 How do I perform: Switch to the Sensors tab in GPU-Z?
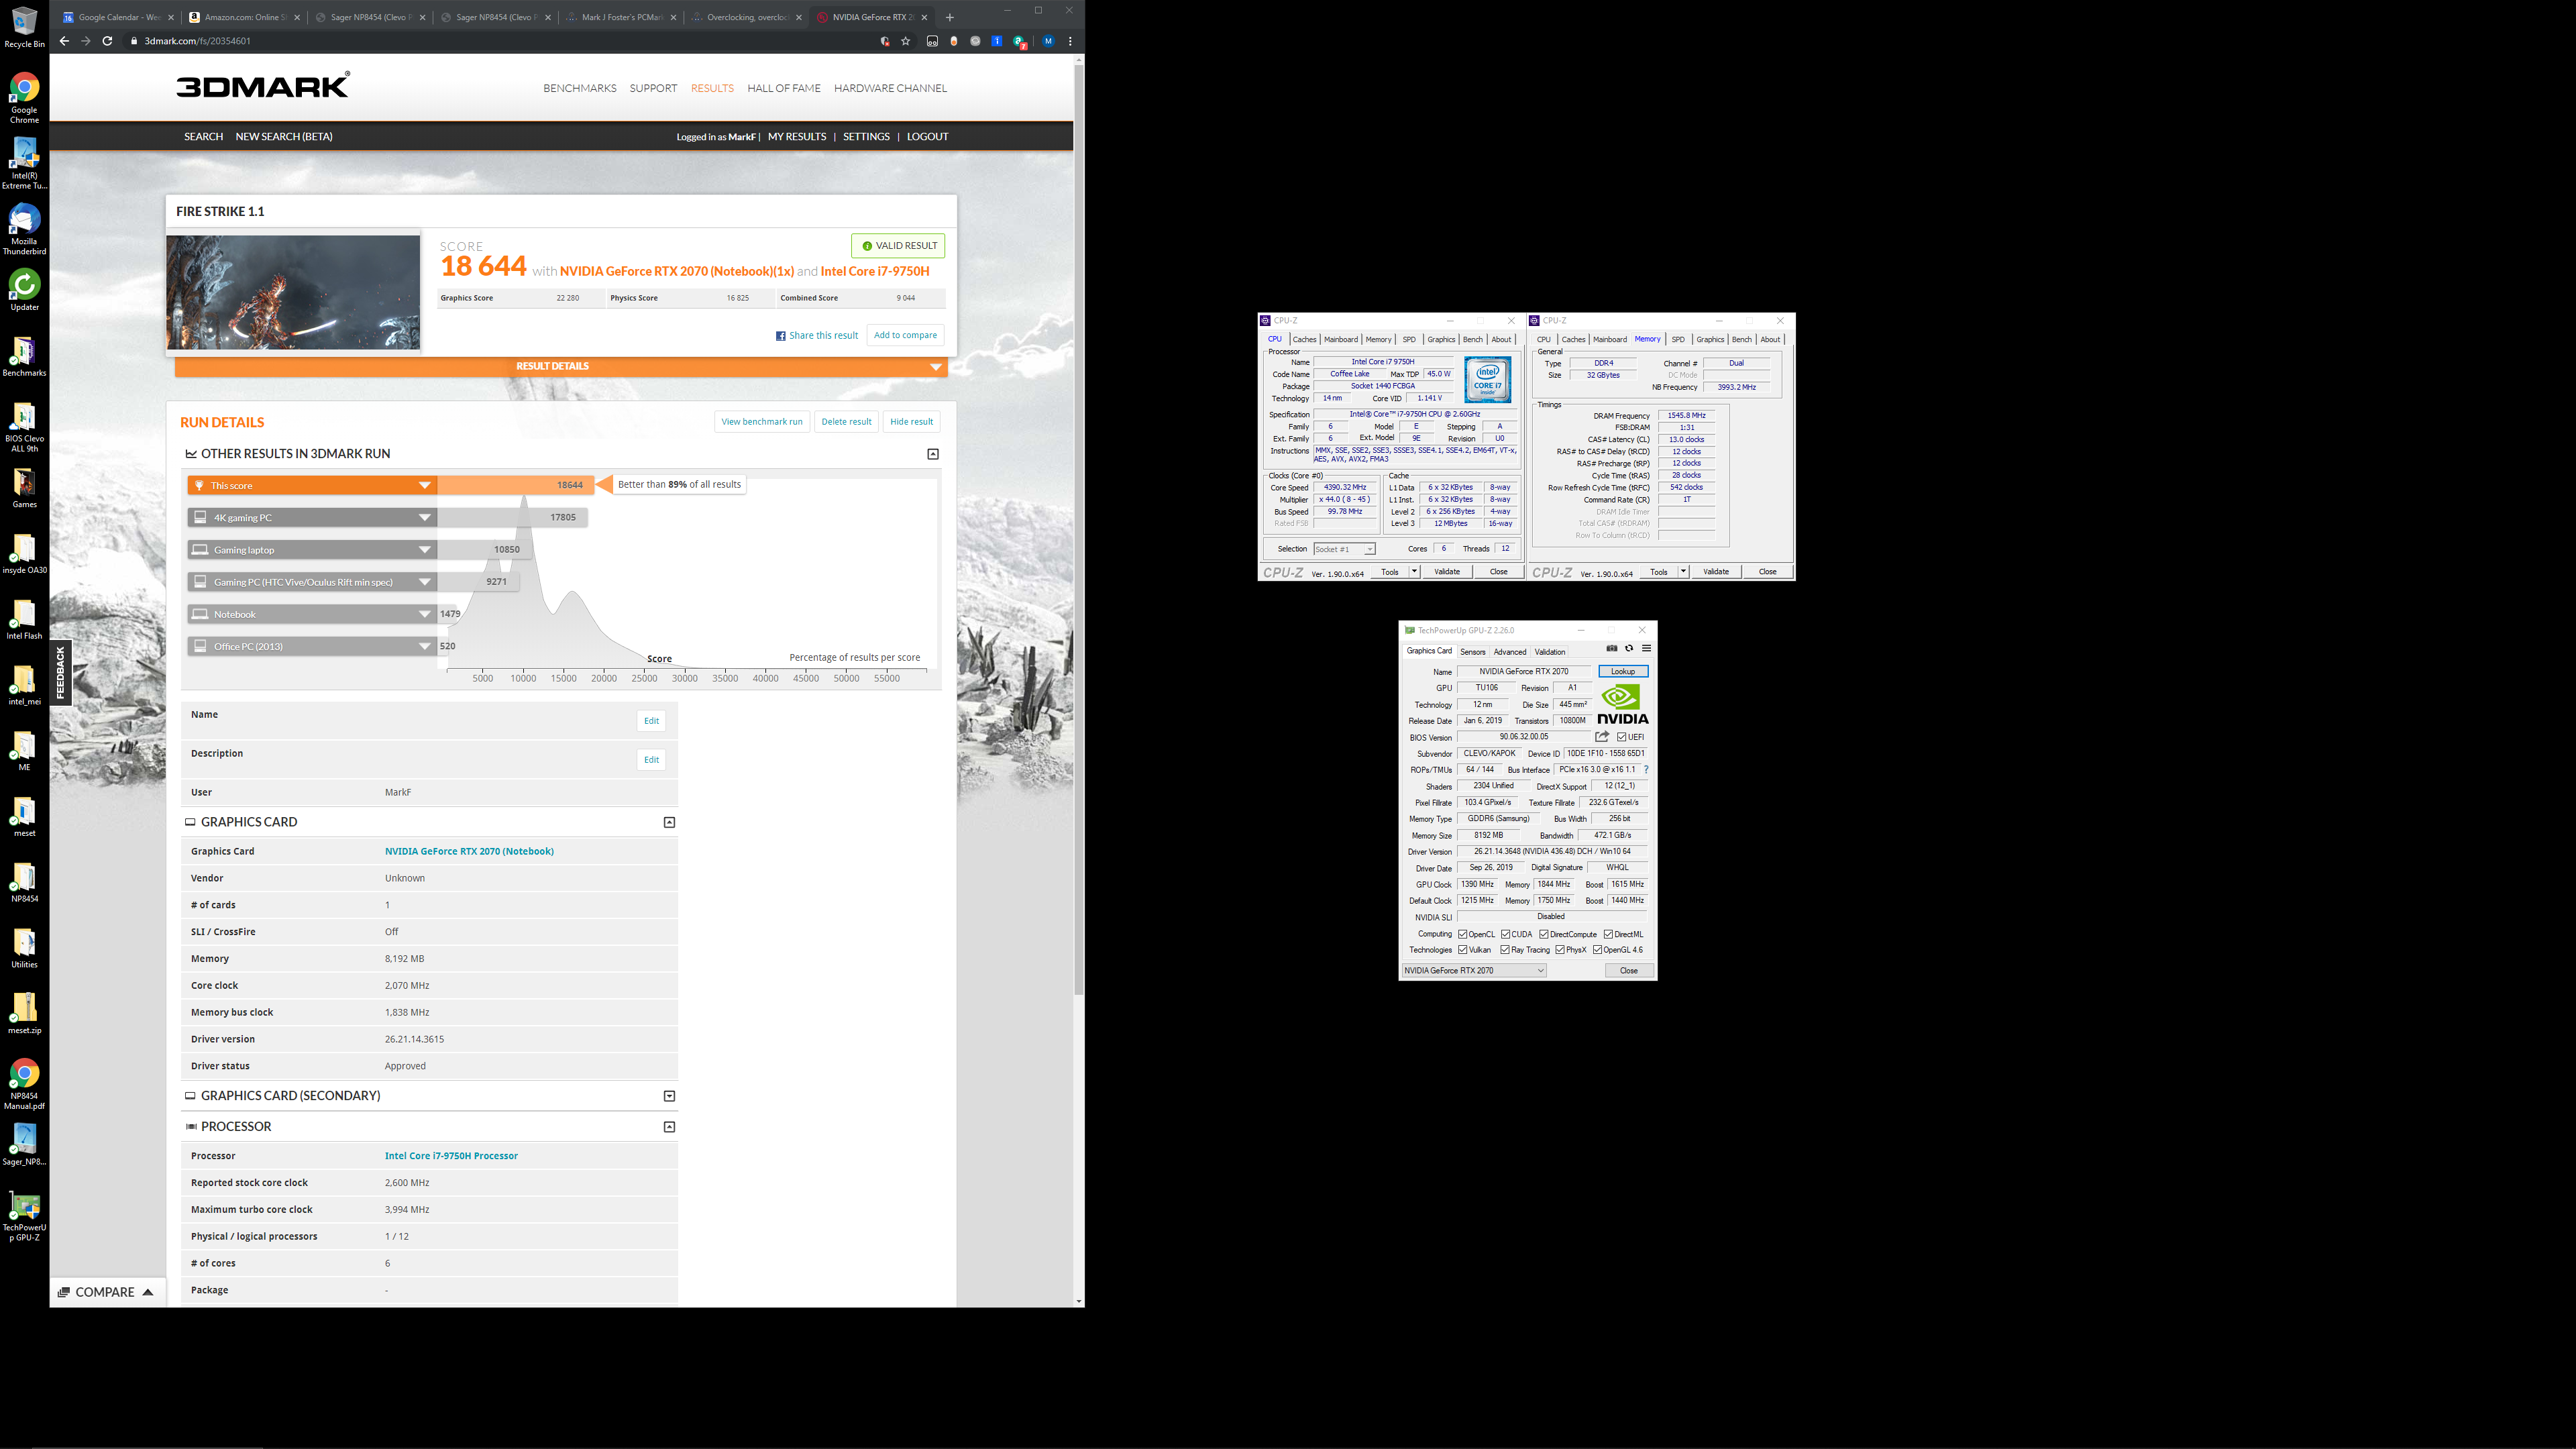pos(1473,651)
